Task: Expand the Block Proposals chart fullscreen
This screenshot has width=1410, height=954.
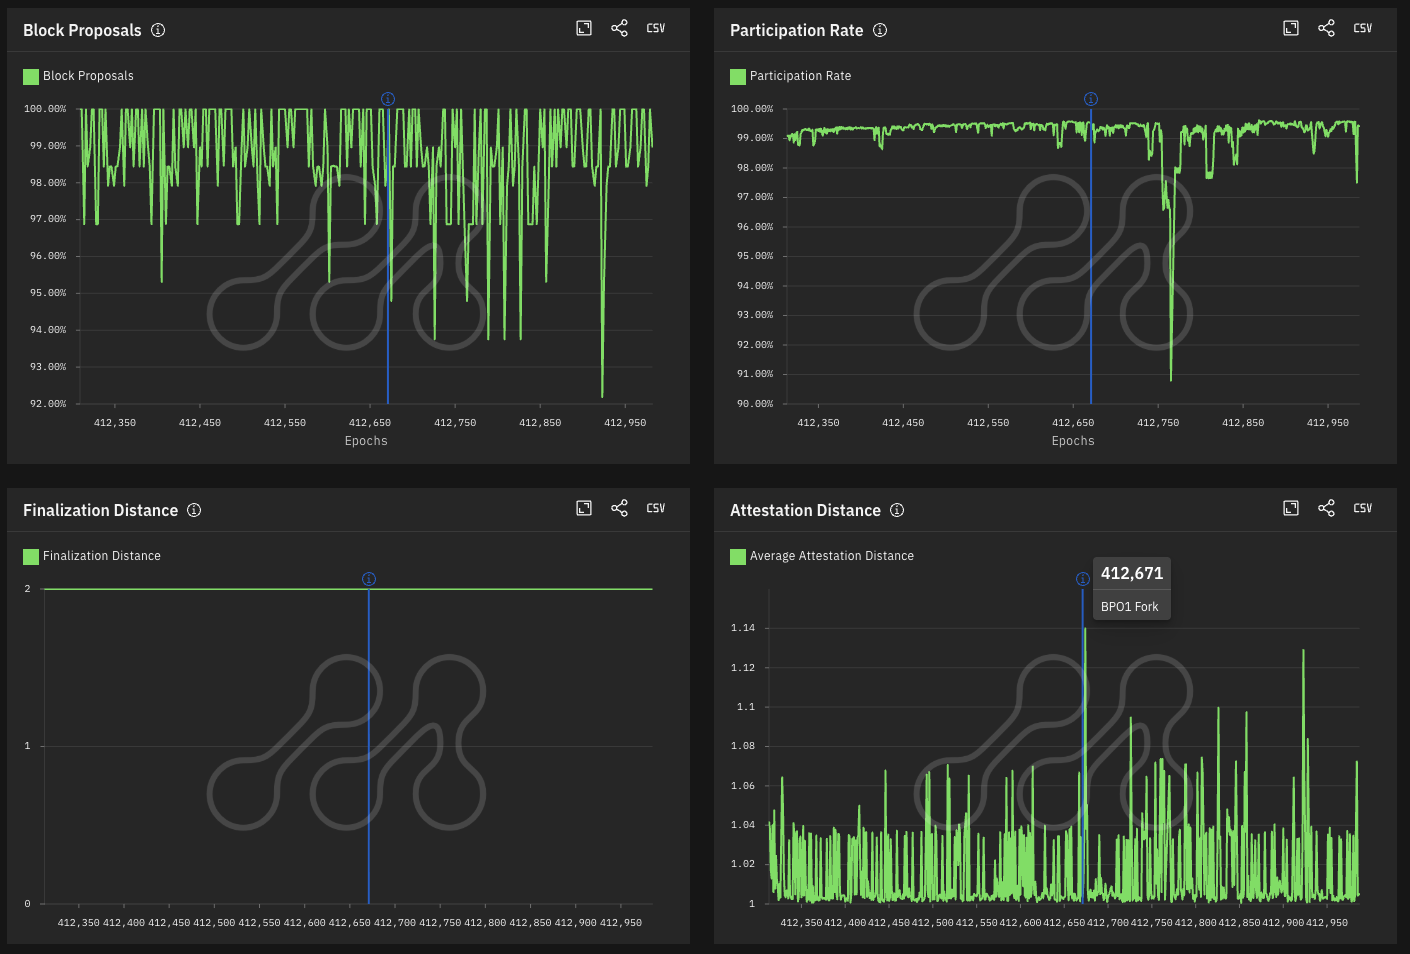Action: click(584, 28)
